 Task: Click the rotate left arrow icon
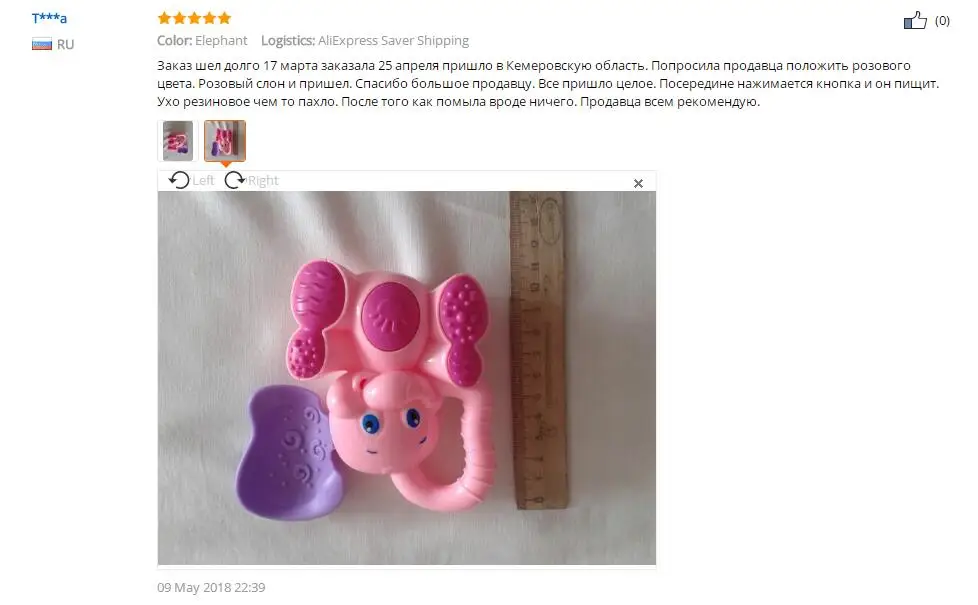tap(179, 180)
